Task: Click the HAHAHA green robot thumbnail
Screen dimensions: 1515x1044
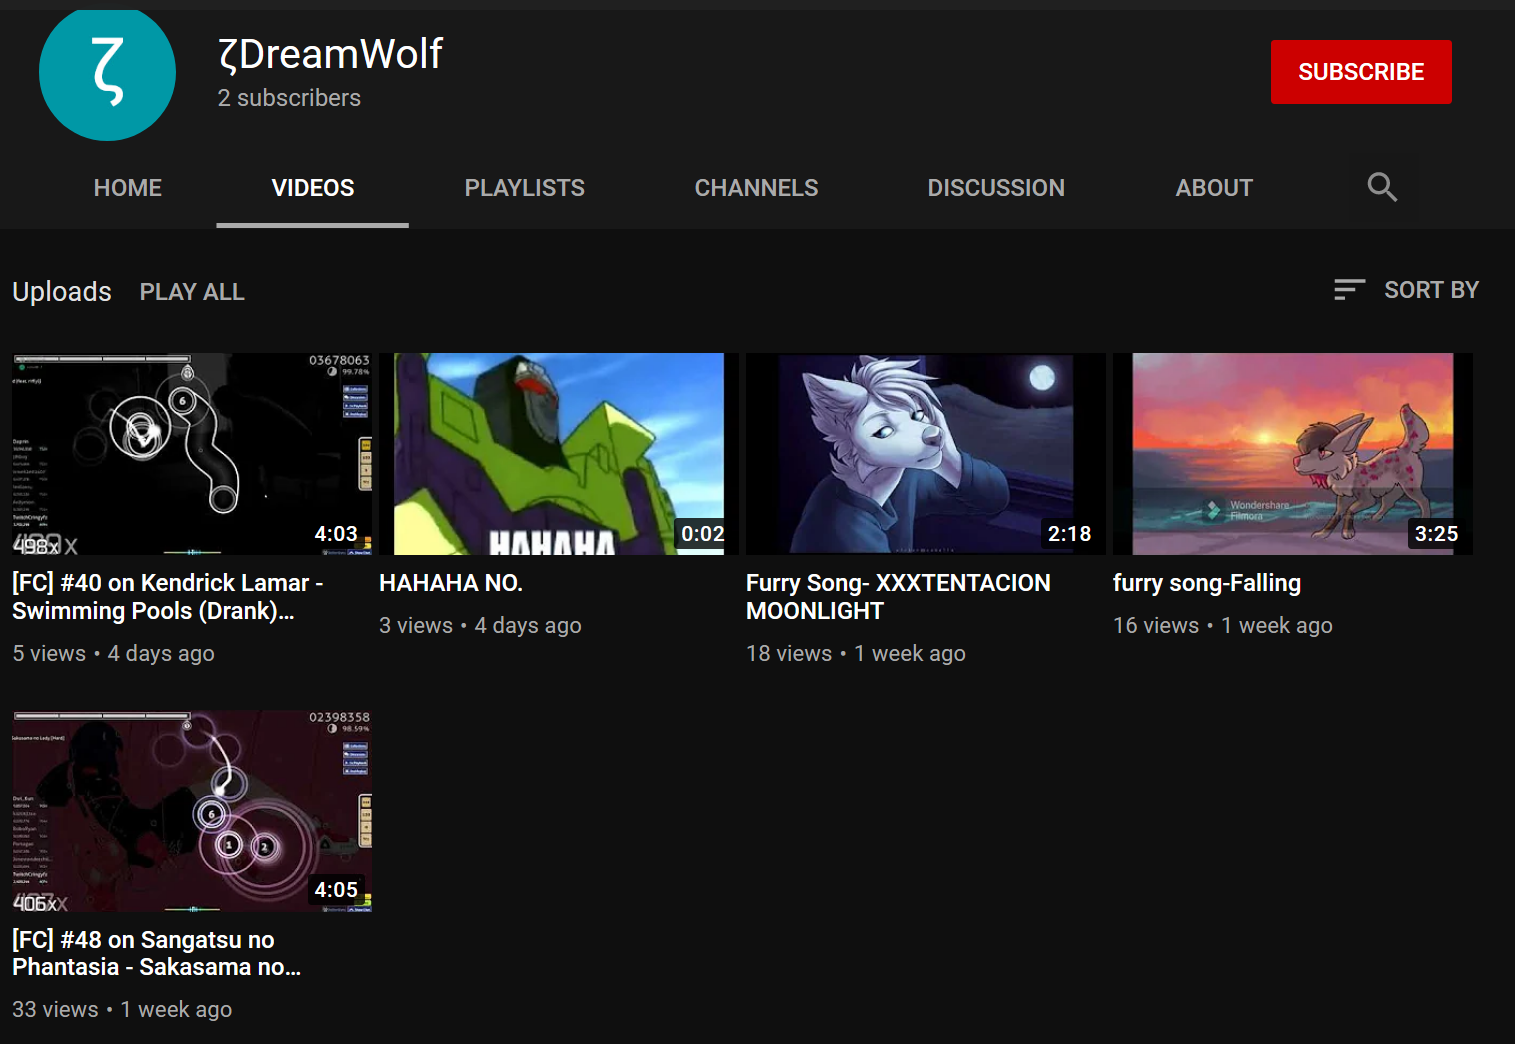Action: [x=559, y=454]
